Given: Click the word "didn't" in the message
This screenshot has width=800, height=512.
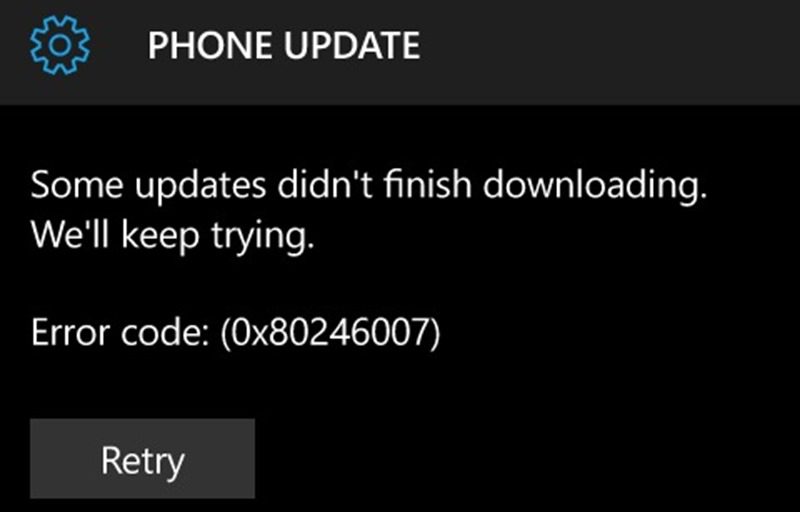Looking at the screenshot, I should point(324,184).
